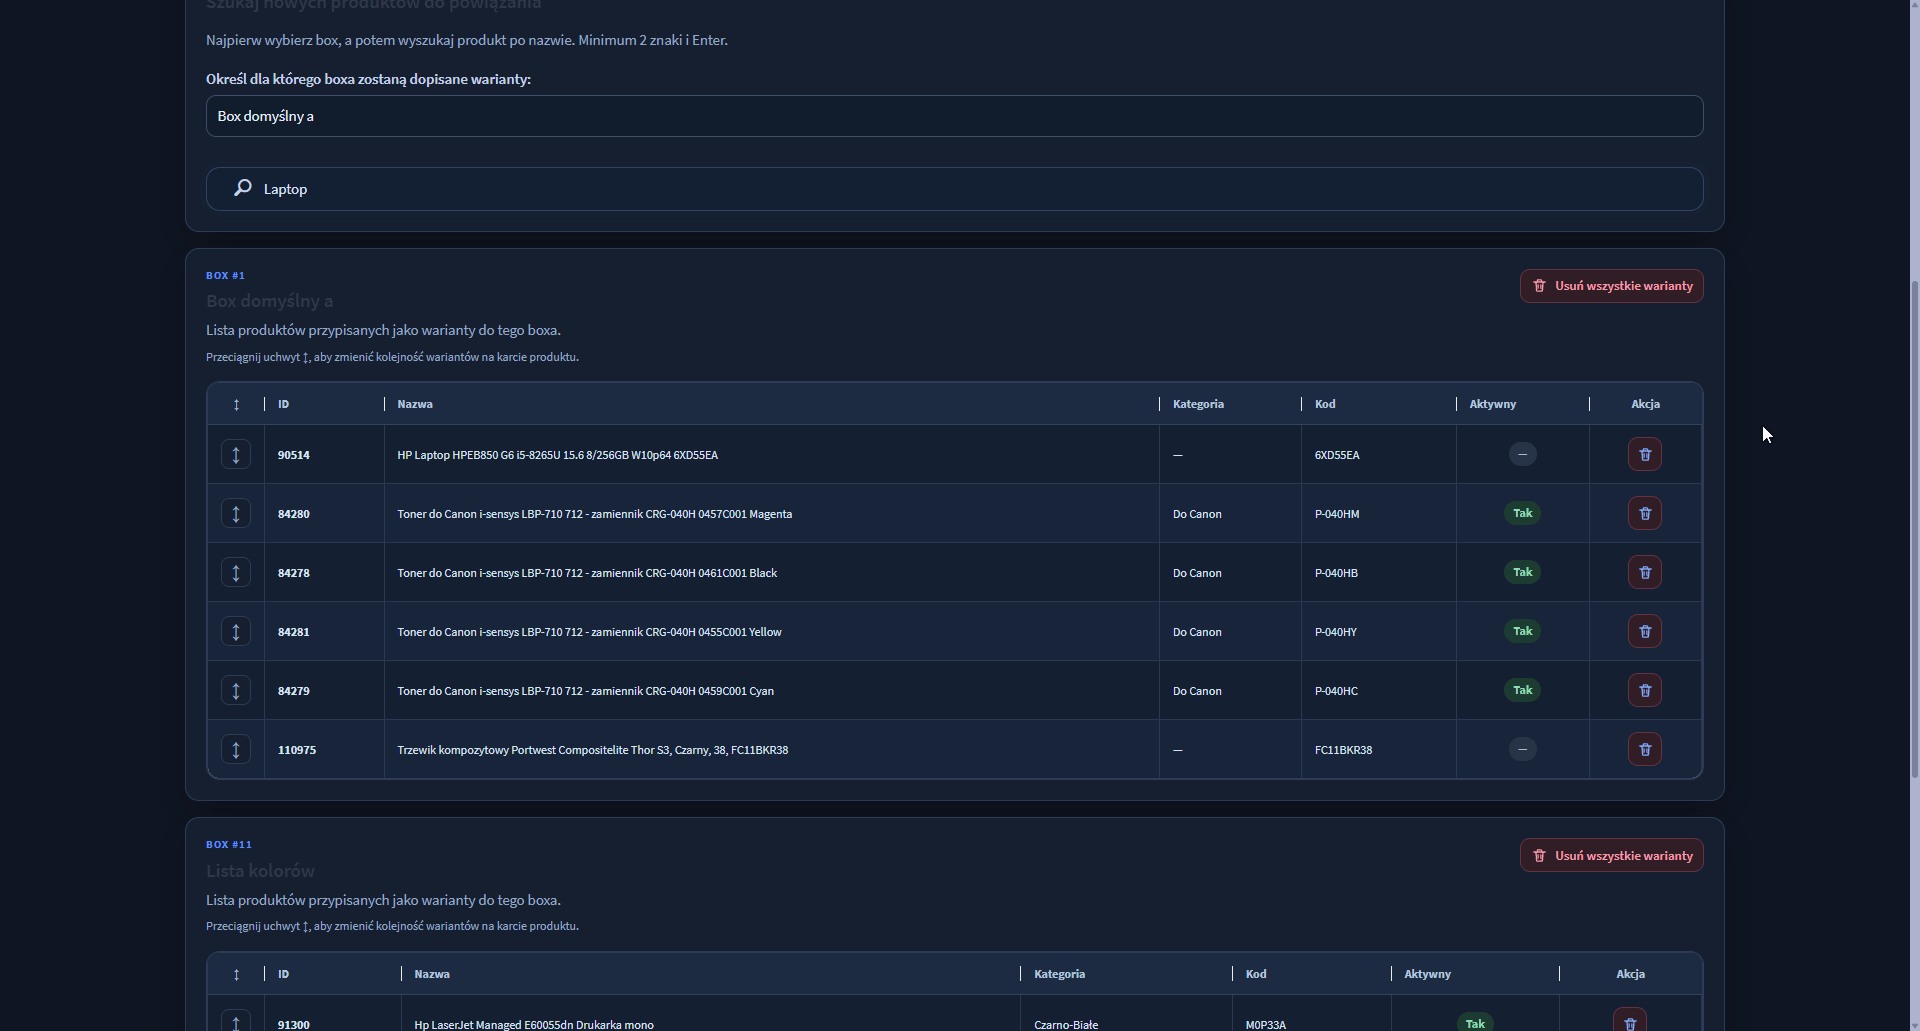
Task: Click the Trzewik kompozytowy Portwest product name
Action: point(592,750)
